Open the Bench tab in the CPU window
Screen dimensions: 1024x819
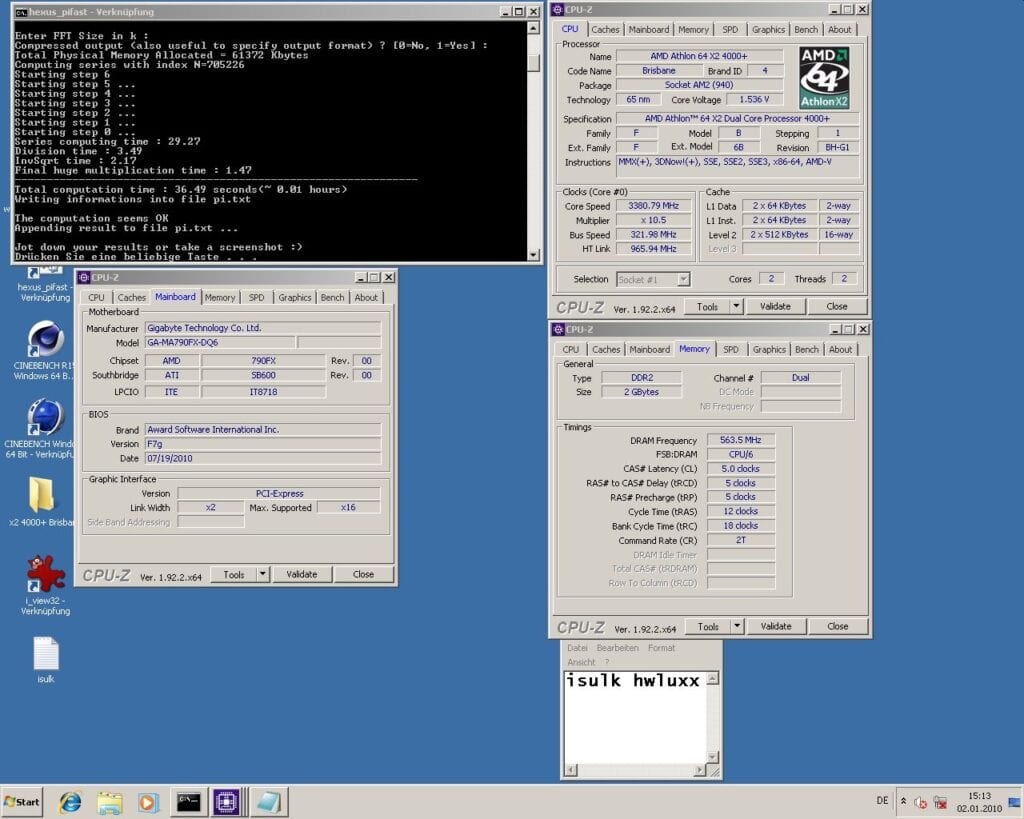[806, 29]
